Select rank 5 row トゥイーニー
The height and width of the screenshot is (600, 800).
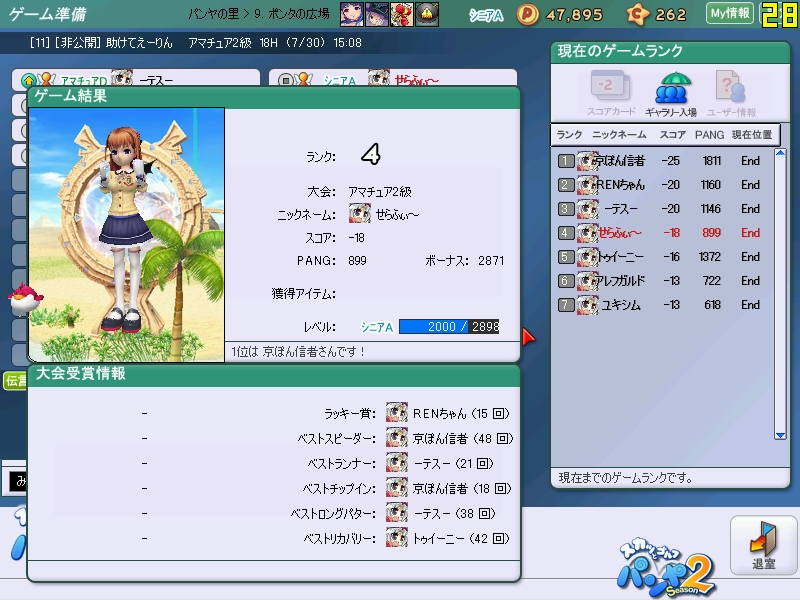point(663,257)
